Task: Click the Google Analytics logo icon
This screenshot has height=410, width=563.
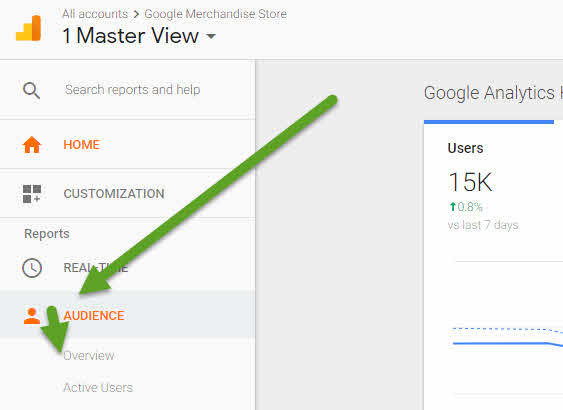Action: [28, 28]
